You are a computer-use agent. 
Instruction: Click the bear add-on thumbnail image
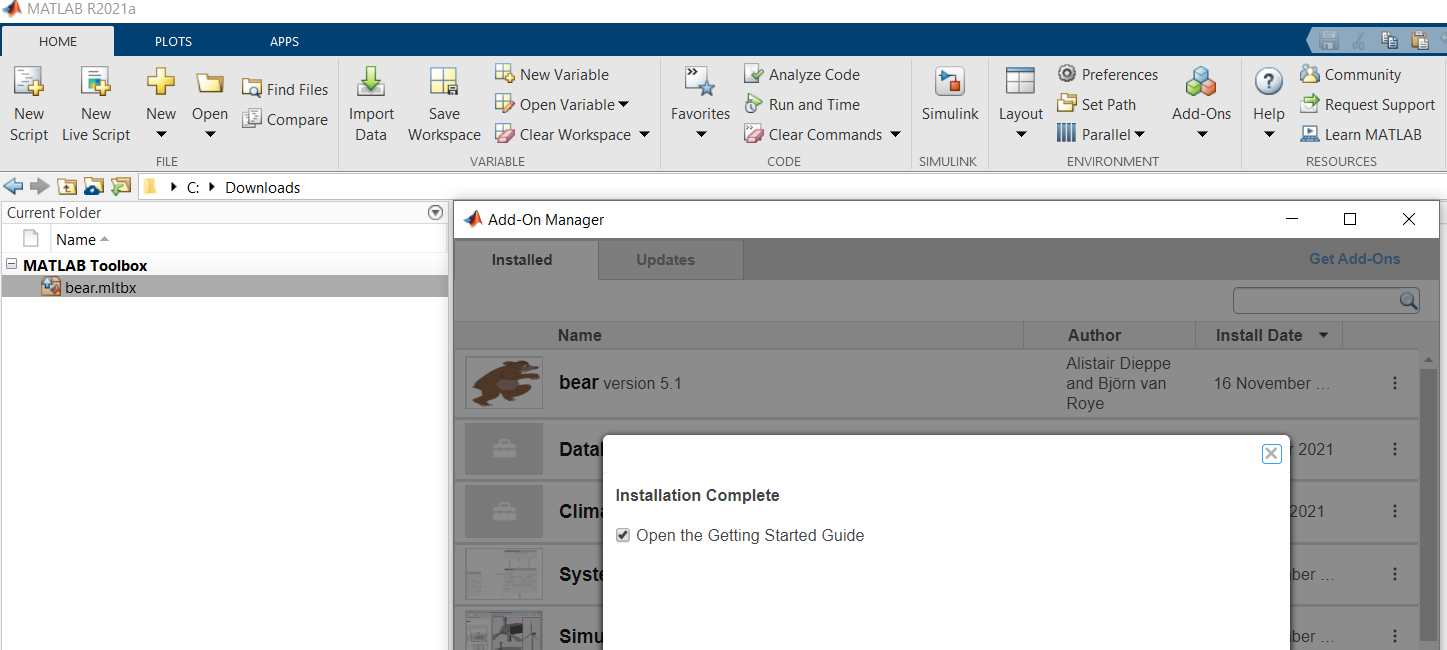coord(504,383)
